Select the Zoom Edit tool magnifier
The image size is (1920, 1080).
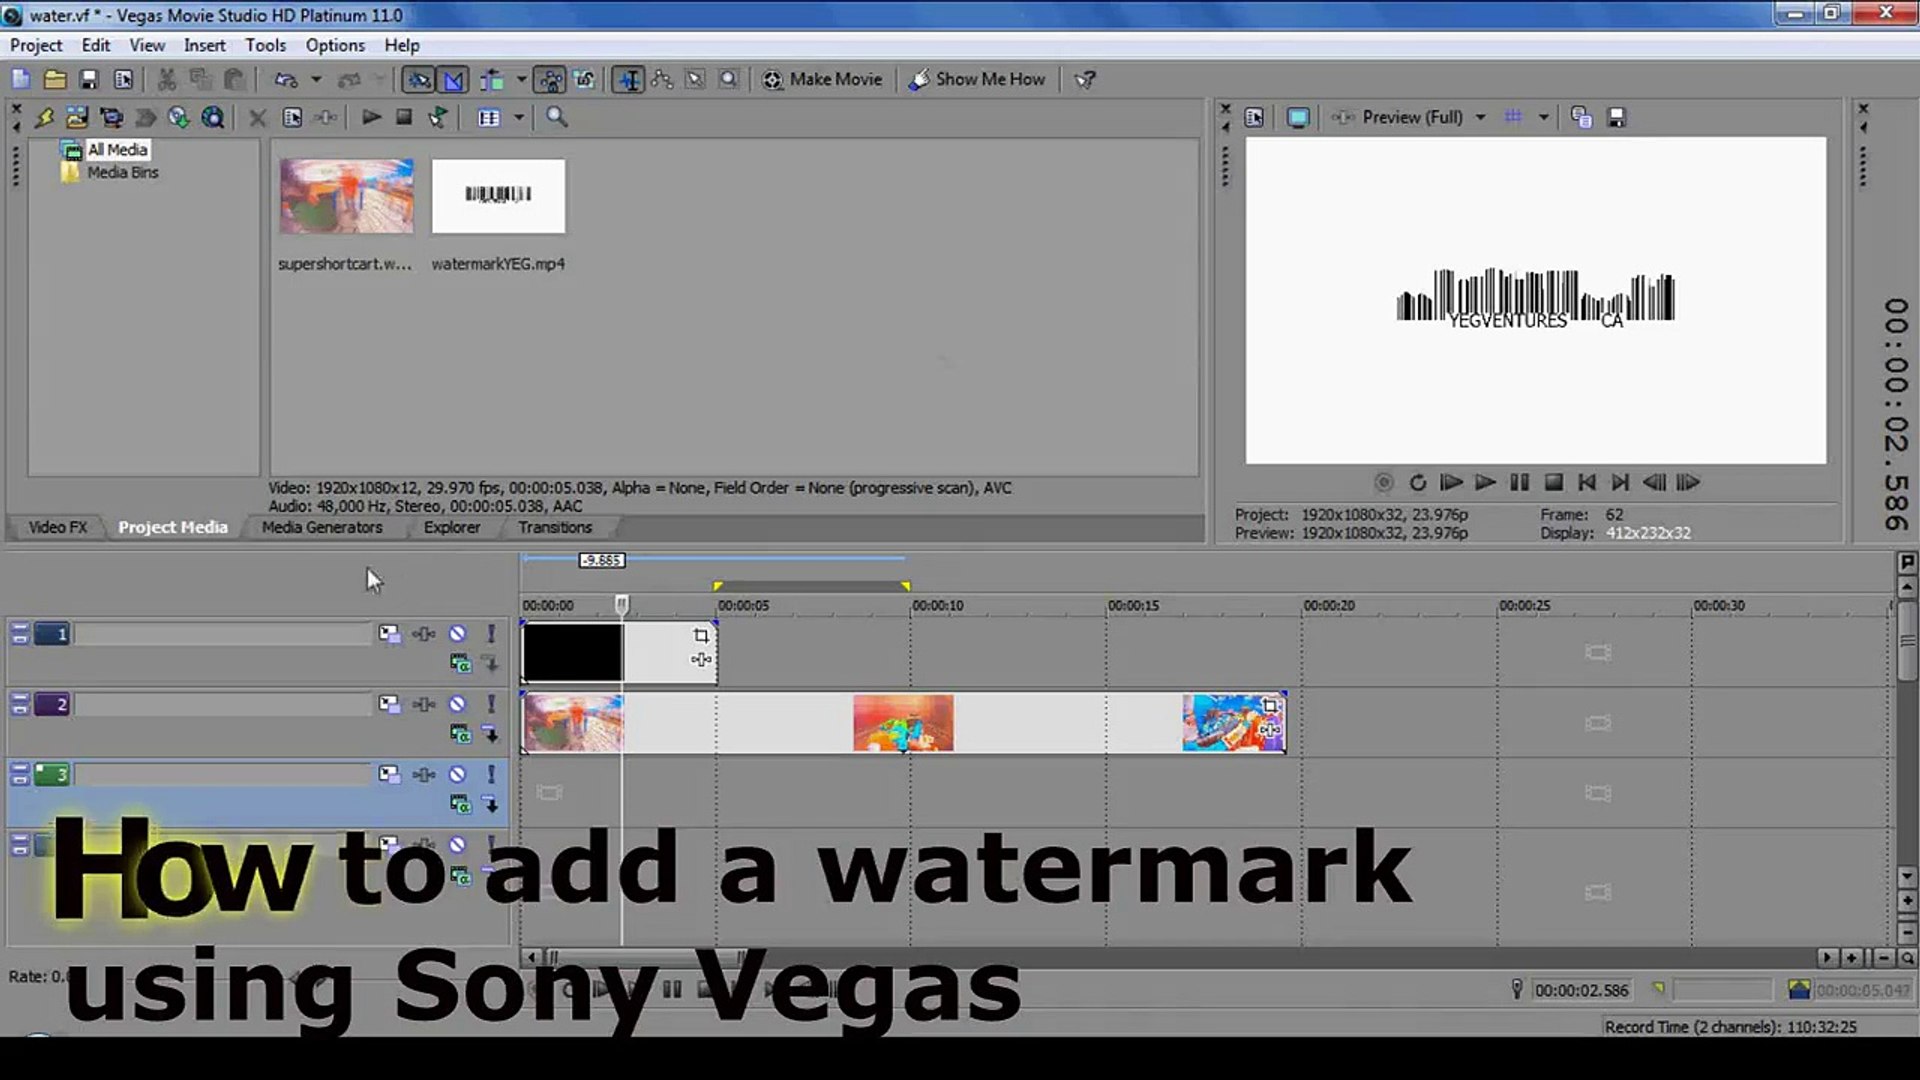[729, 79]
